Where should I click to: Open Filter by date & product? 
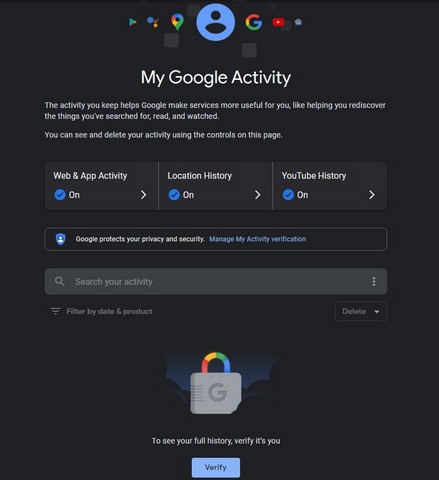pos(101,311)
